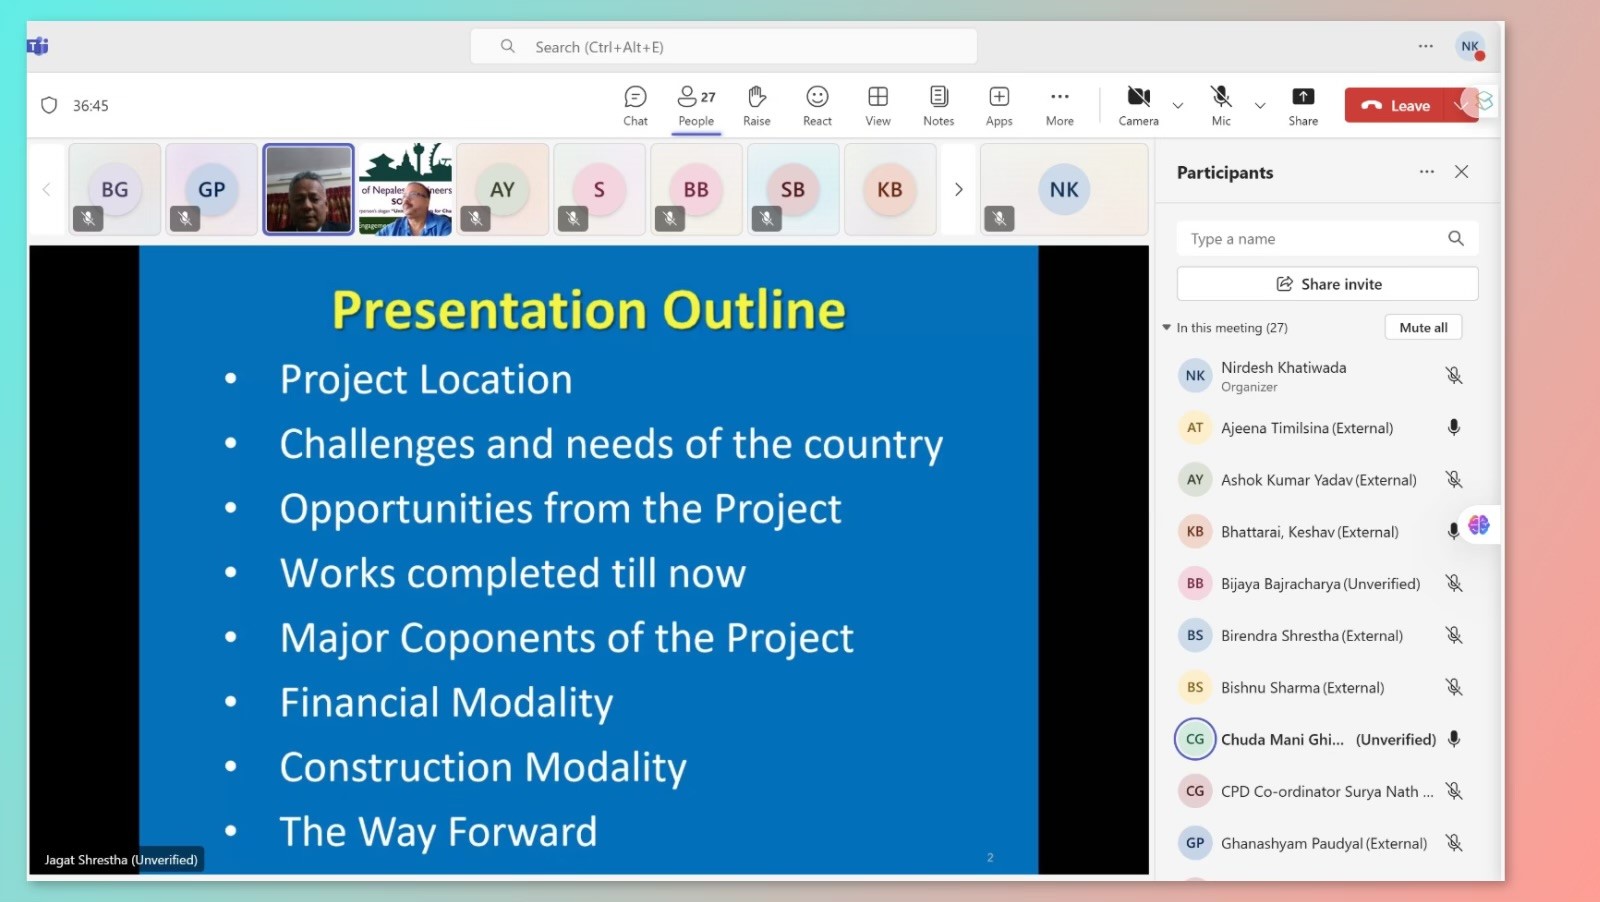Viewport: 1600px width, 902px height.
Task: Mute Ajeena Timilsina's microphone
Action: 1454,427
